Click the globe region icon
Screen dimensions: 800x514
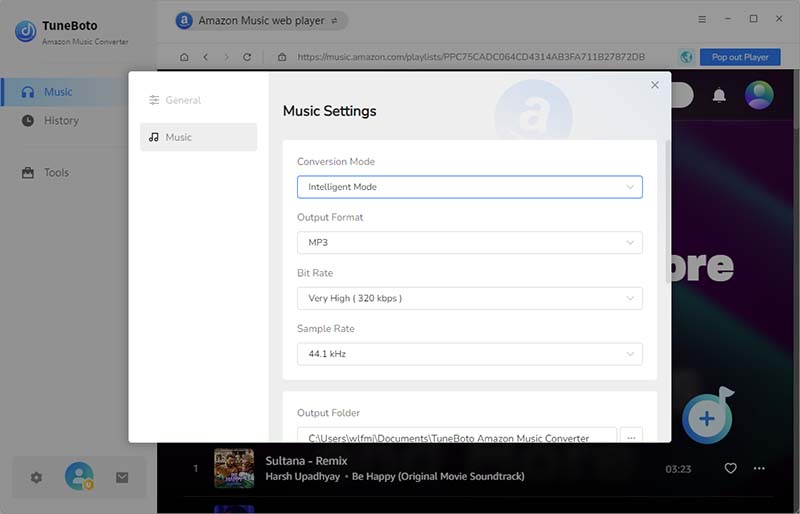point(686,57)
